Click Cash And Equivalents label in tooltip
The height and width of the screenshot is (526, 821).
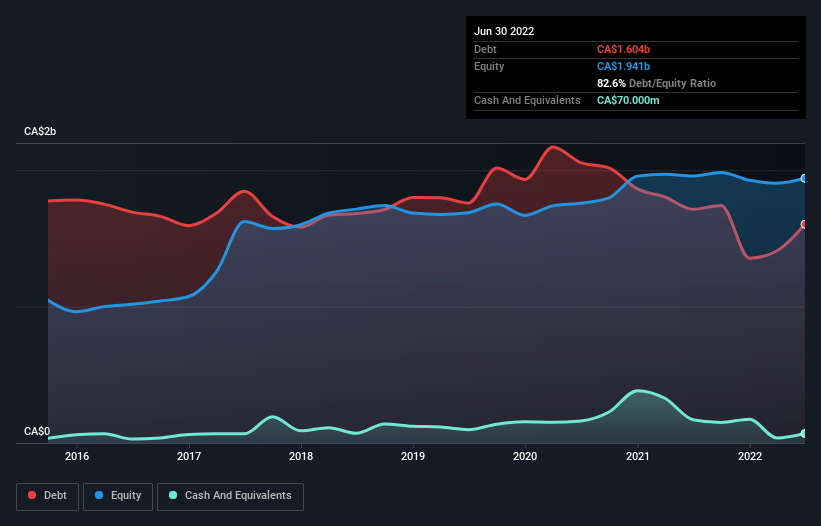point(527,100)
